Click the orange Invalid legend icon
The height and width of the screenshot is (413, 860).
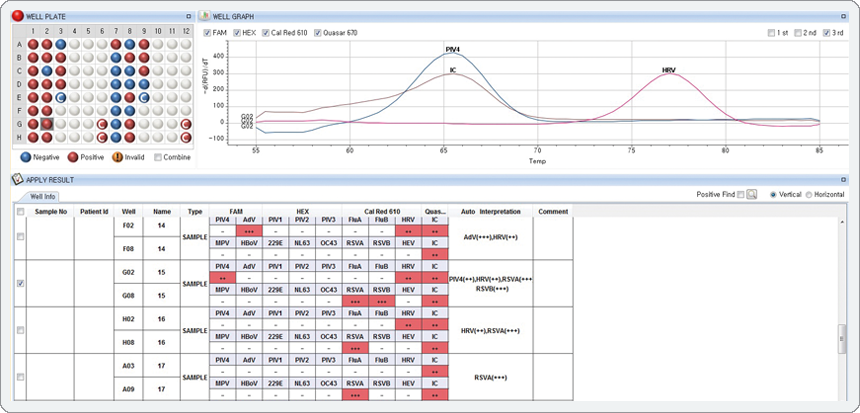[x=117, y=157]
